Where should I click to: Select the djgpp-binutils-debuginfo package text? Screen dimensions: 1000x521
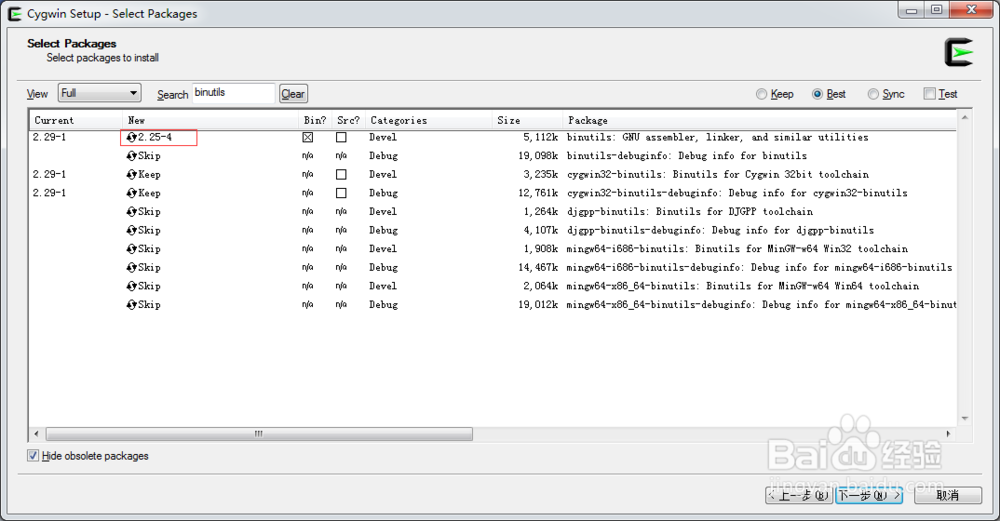[x=721, y=230]
